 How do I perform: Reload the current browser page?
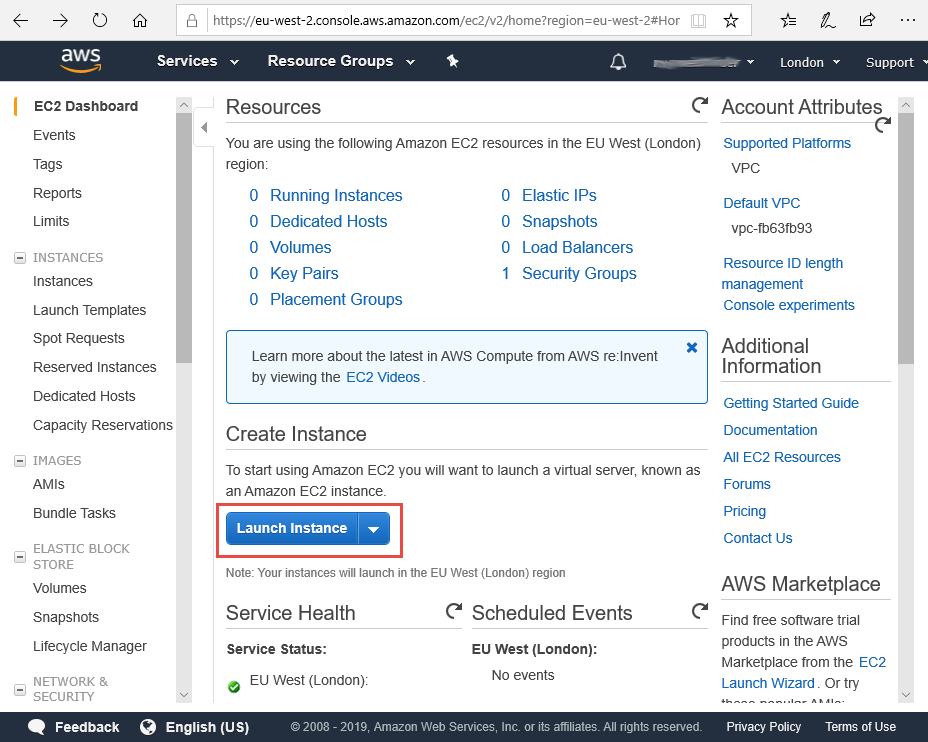click(x=100, y=21)
